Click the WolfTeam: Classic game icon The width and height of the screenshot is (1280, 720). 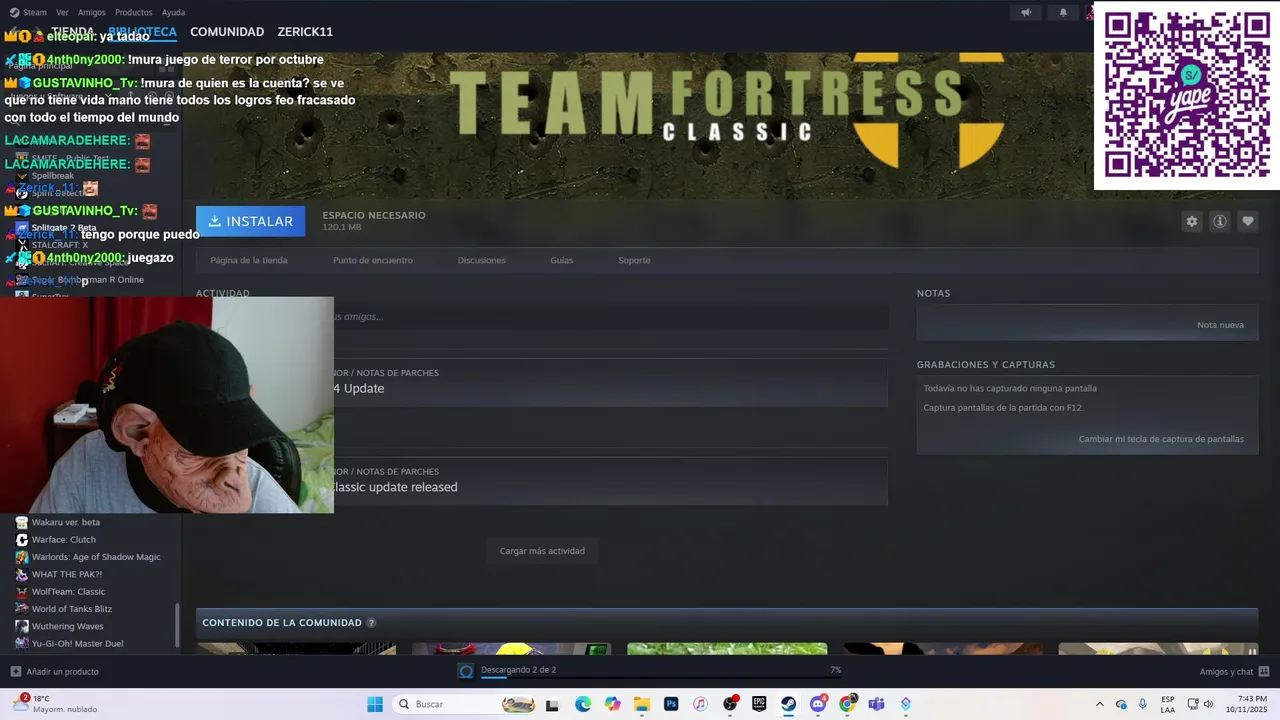tap(22, 592)
